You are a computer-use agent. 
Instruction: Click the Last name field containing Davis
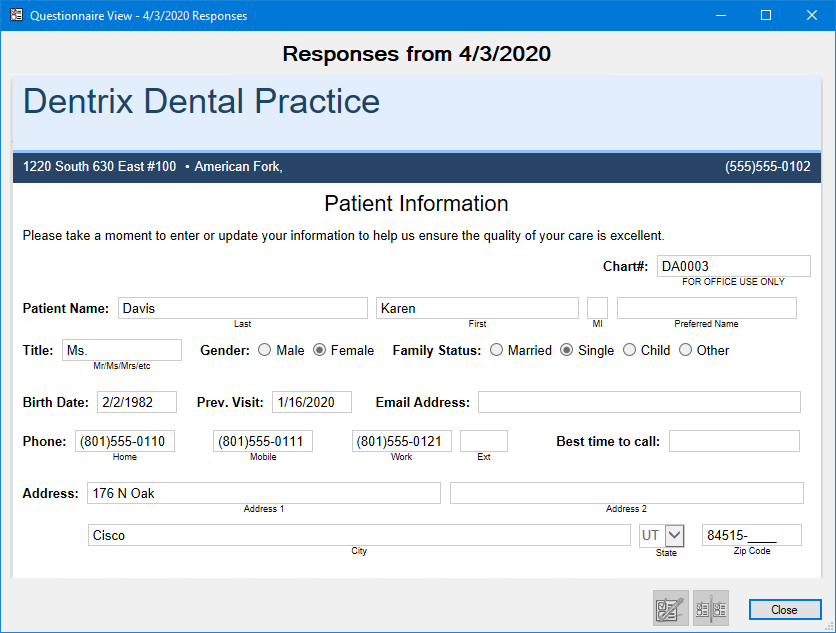click(x=242, y=308)
